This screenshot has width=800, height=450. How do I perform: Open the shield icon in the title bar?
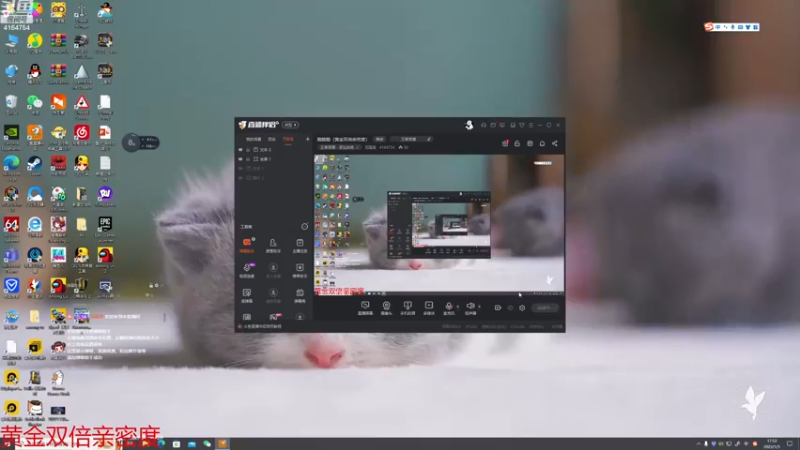(x=521, y=125)
